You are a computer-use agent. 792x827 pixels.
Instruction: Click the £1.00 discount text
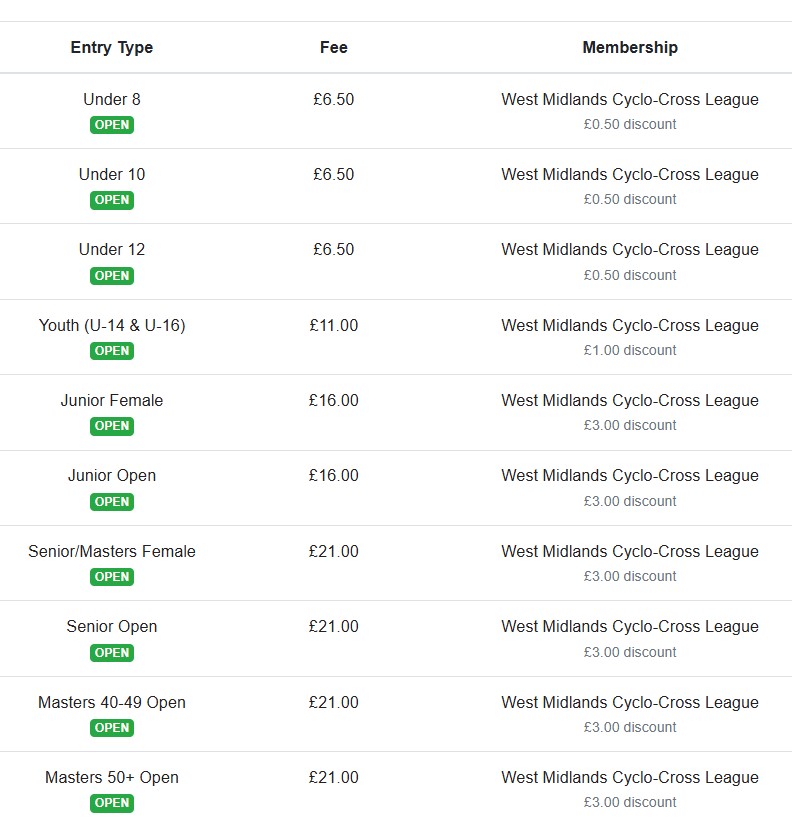pos(630,350)
